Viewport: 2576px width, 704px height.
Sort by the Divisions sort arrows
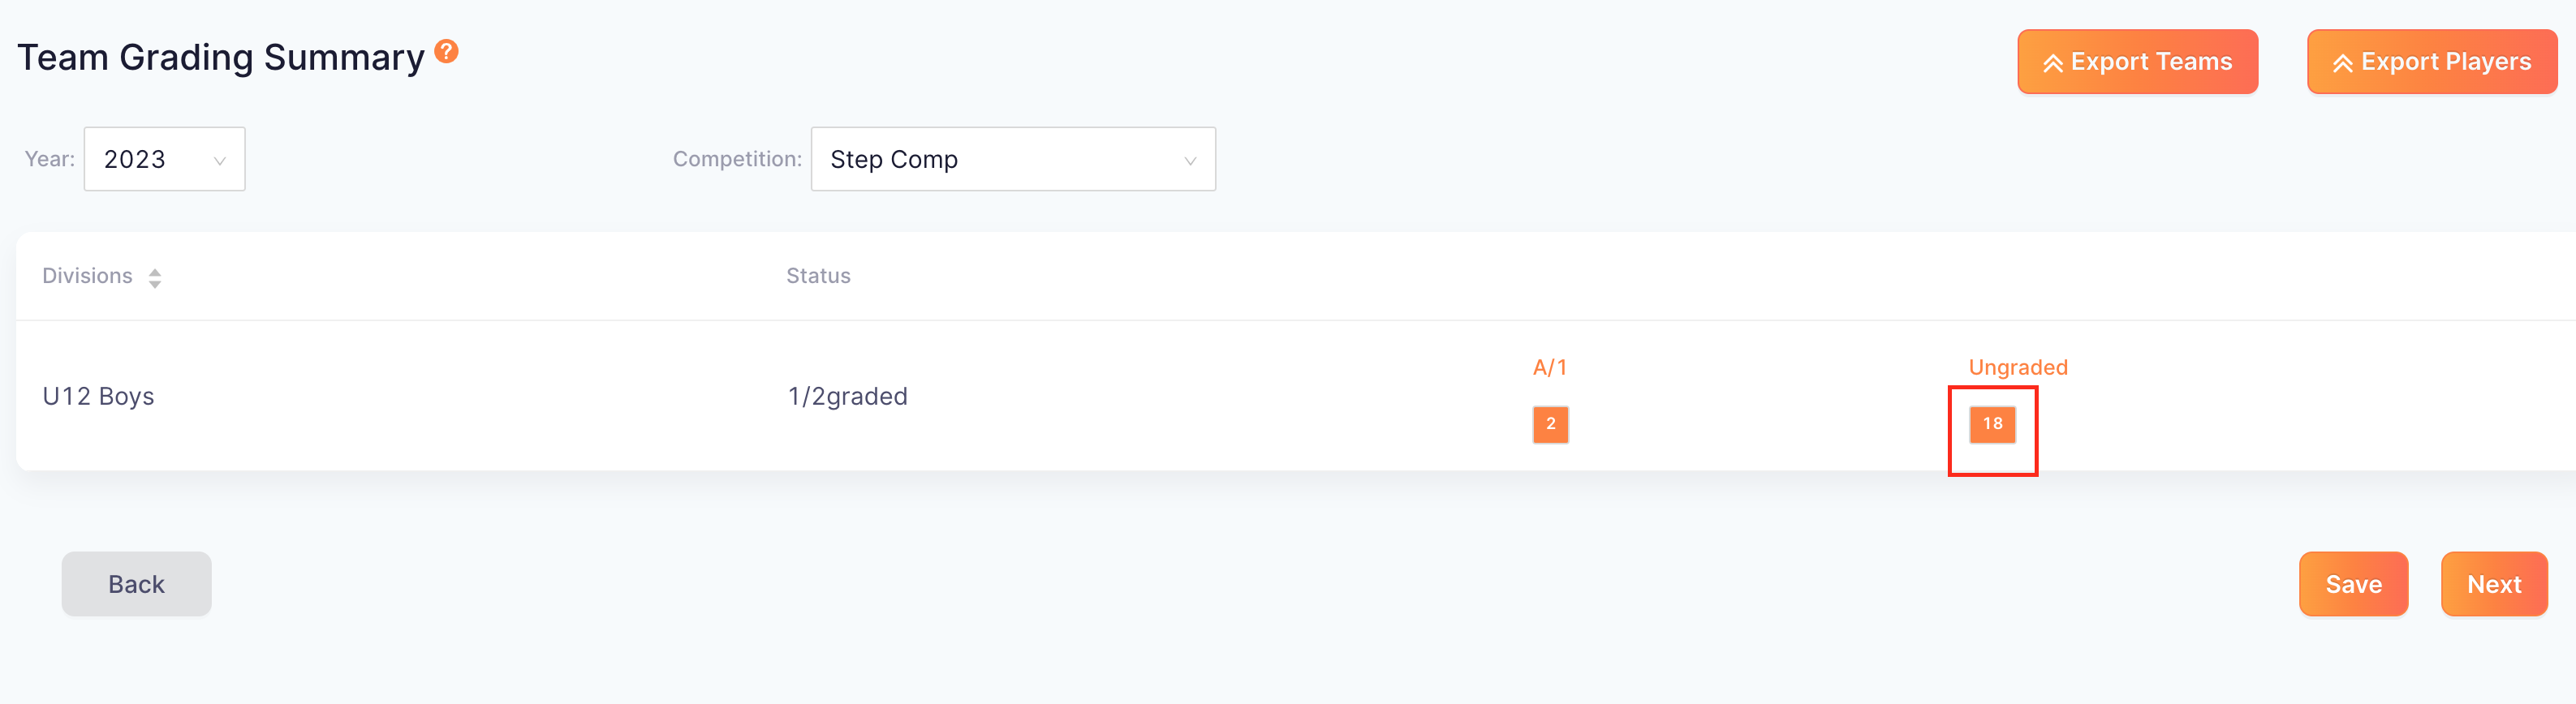pos(155,277)
